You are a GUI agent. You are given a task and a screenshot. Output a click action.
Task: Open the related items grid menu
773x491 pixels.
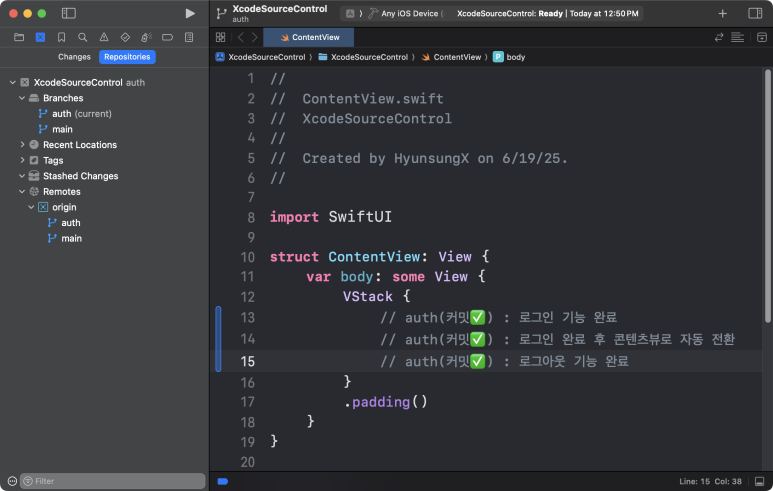point(220,37)
